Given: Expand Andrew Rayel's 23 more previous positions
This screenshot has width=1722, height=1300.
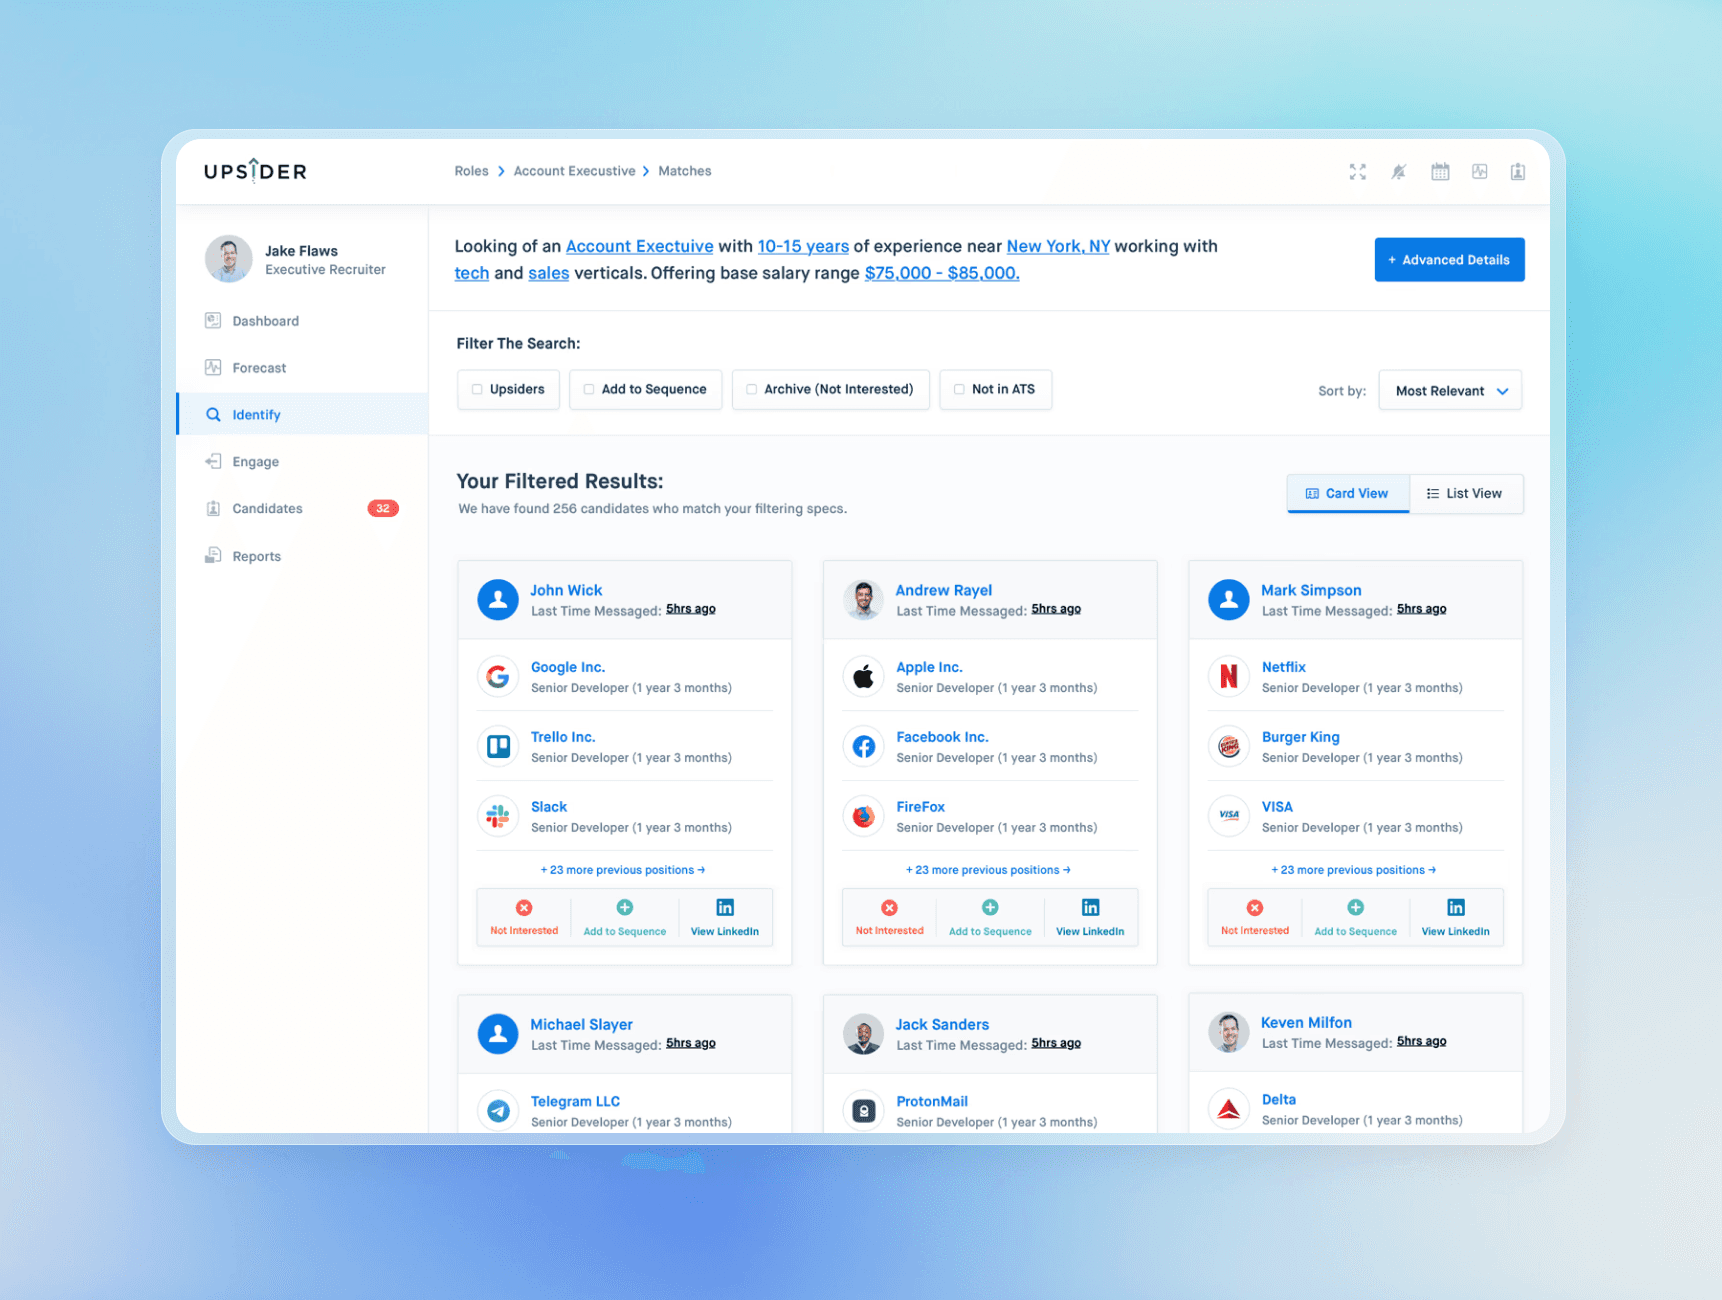Looking at the screenshot, I should (x=988, y=870).
